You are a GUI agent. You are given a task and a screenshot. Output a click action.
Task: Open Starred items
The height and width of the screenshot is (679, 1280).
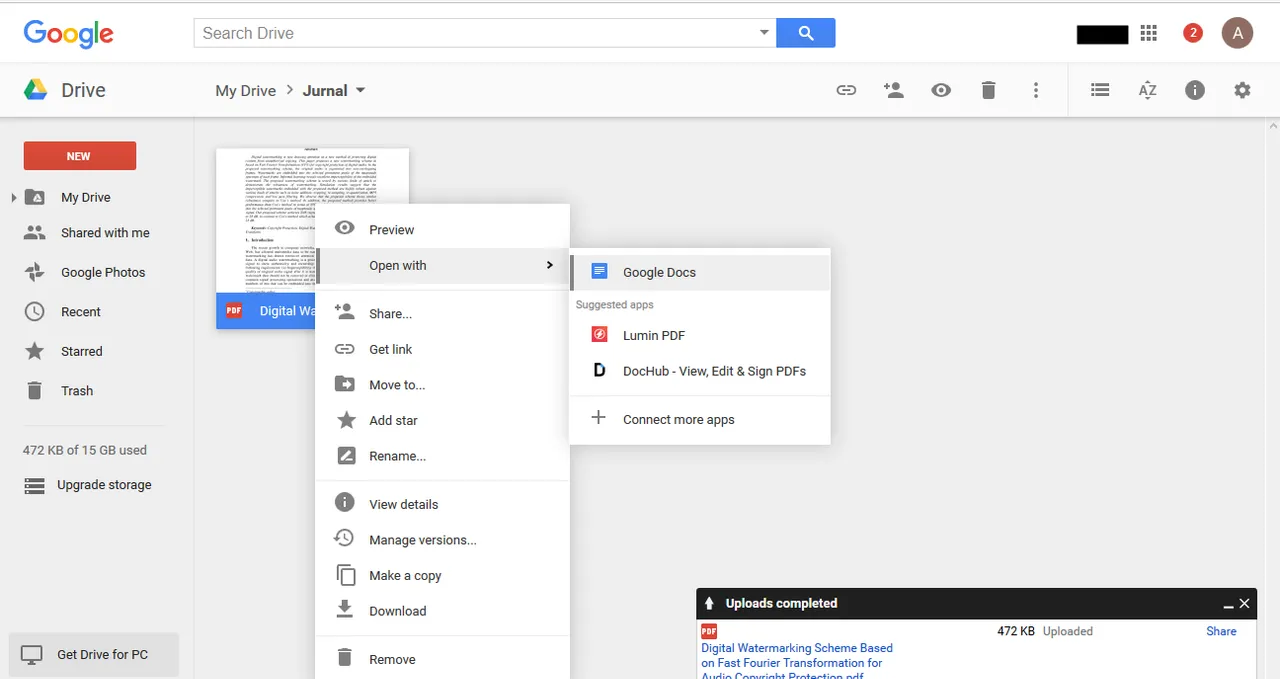81,351
